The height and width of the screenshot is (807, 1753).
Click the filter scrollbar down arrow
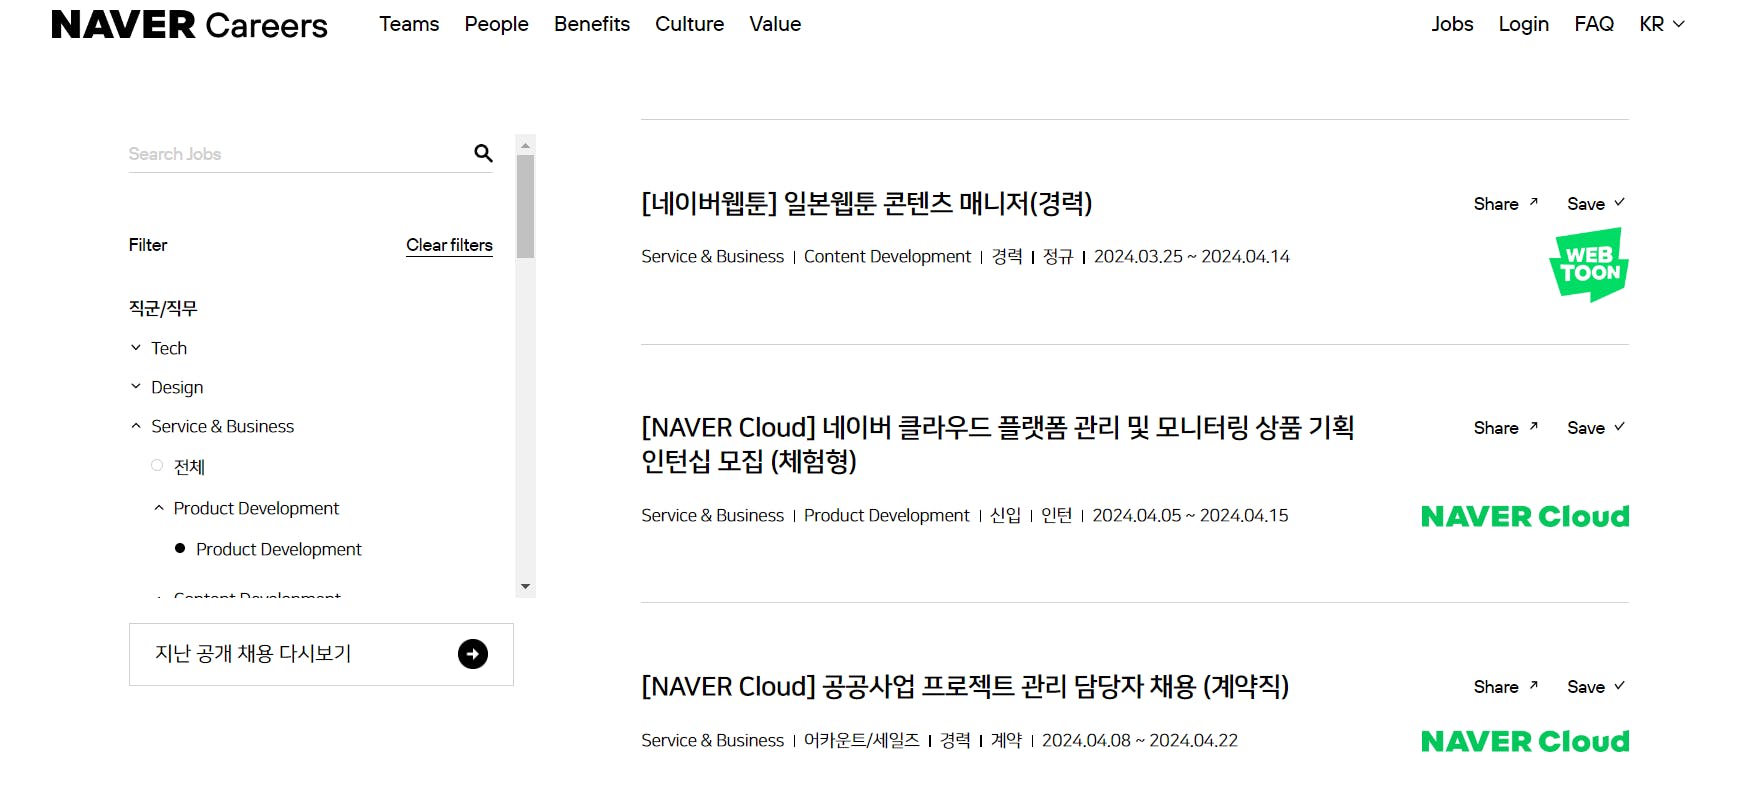pyautogui.click(x=525, y=587)
